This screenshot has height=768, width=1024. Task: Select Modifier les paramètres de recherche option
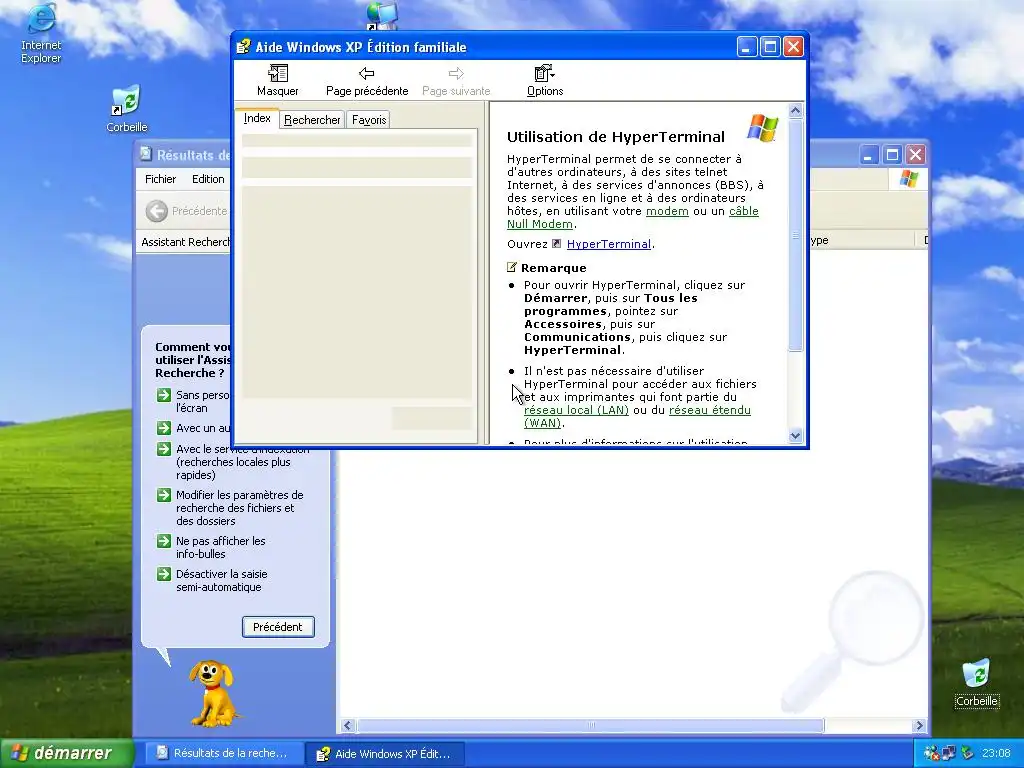coord(240,508)
